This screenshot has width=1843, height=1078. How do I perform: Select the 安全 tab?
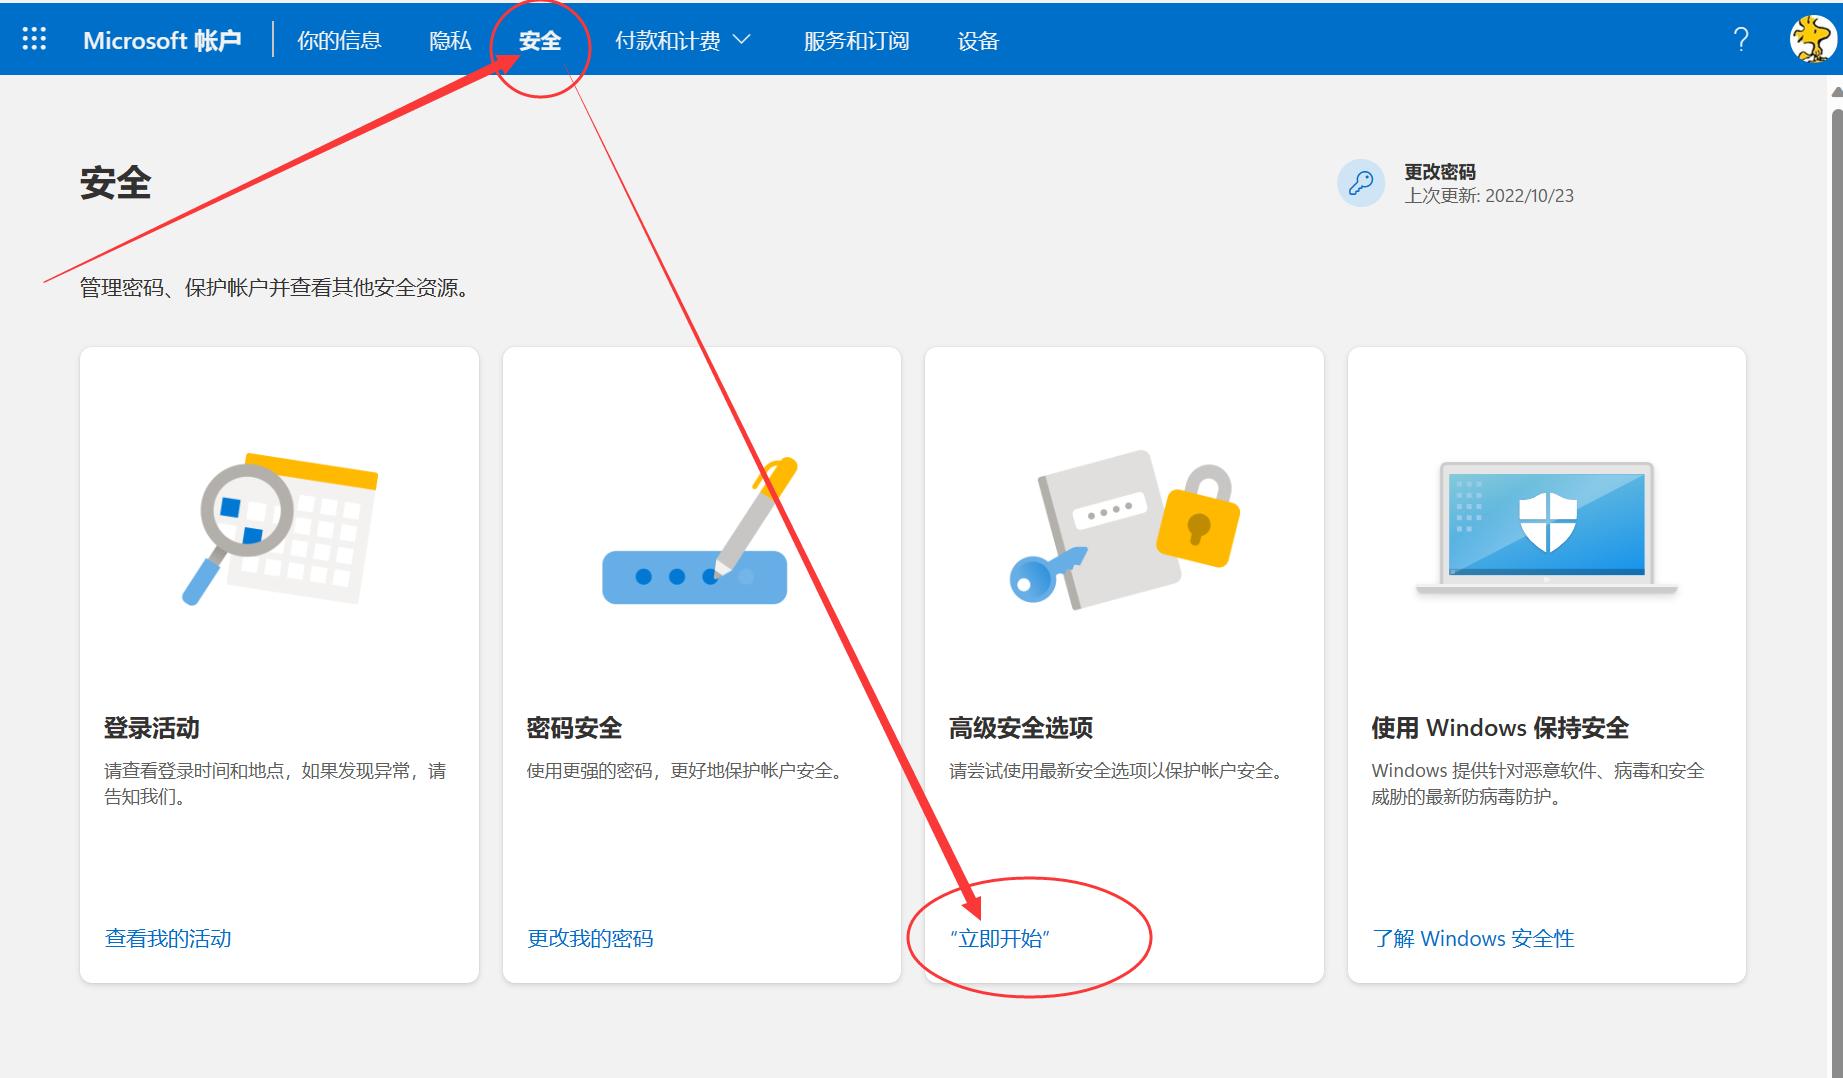(x=540, y=40)
